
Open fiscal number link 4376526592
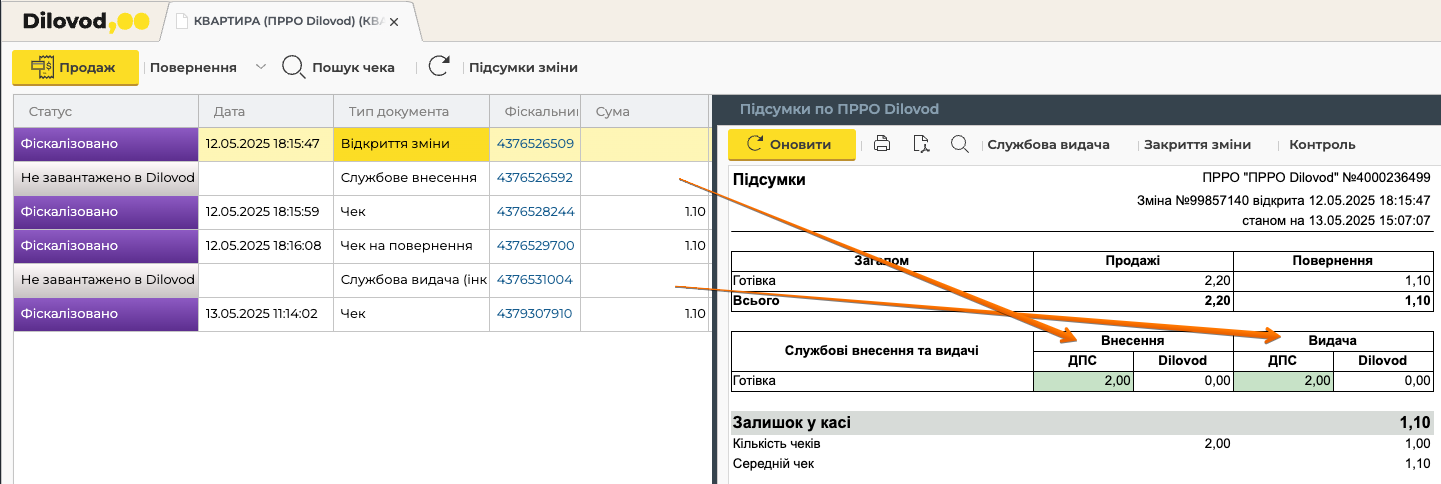[x=535, y=178]
